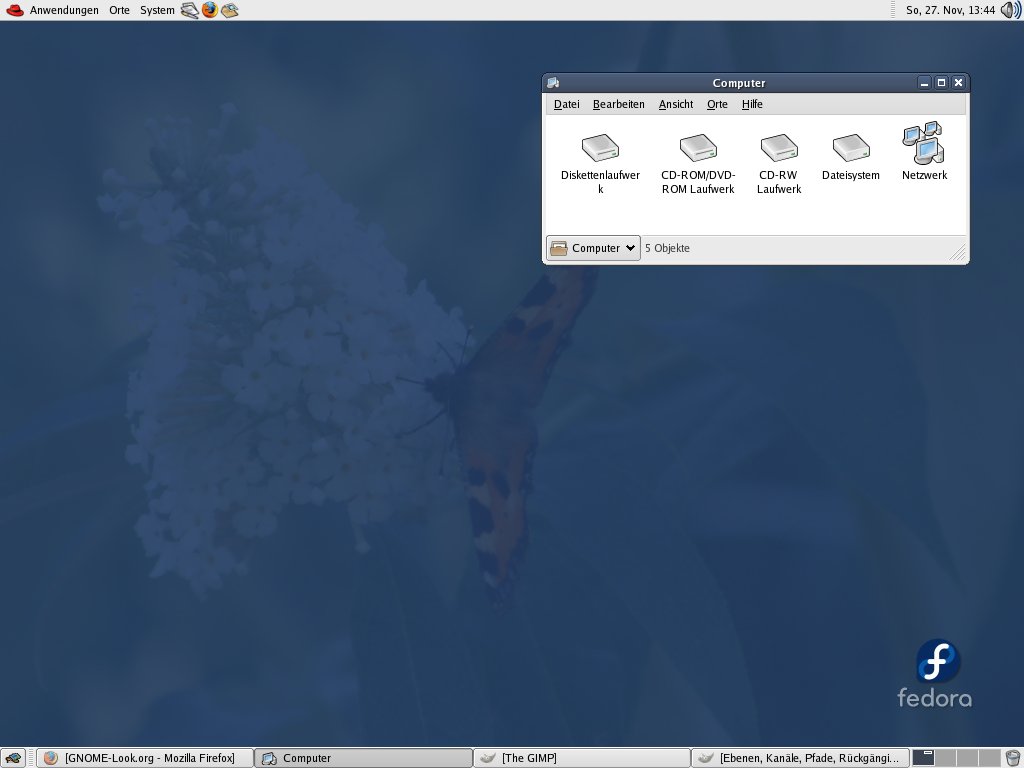Viewport: 1024px width, 768px height.
Task: Open the System menu
Action: click(x=157, y=10)
